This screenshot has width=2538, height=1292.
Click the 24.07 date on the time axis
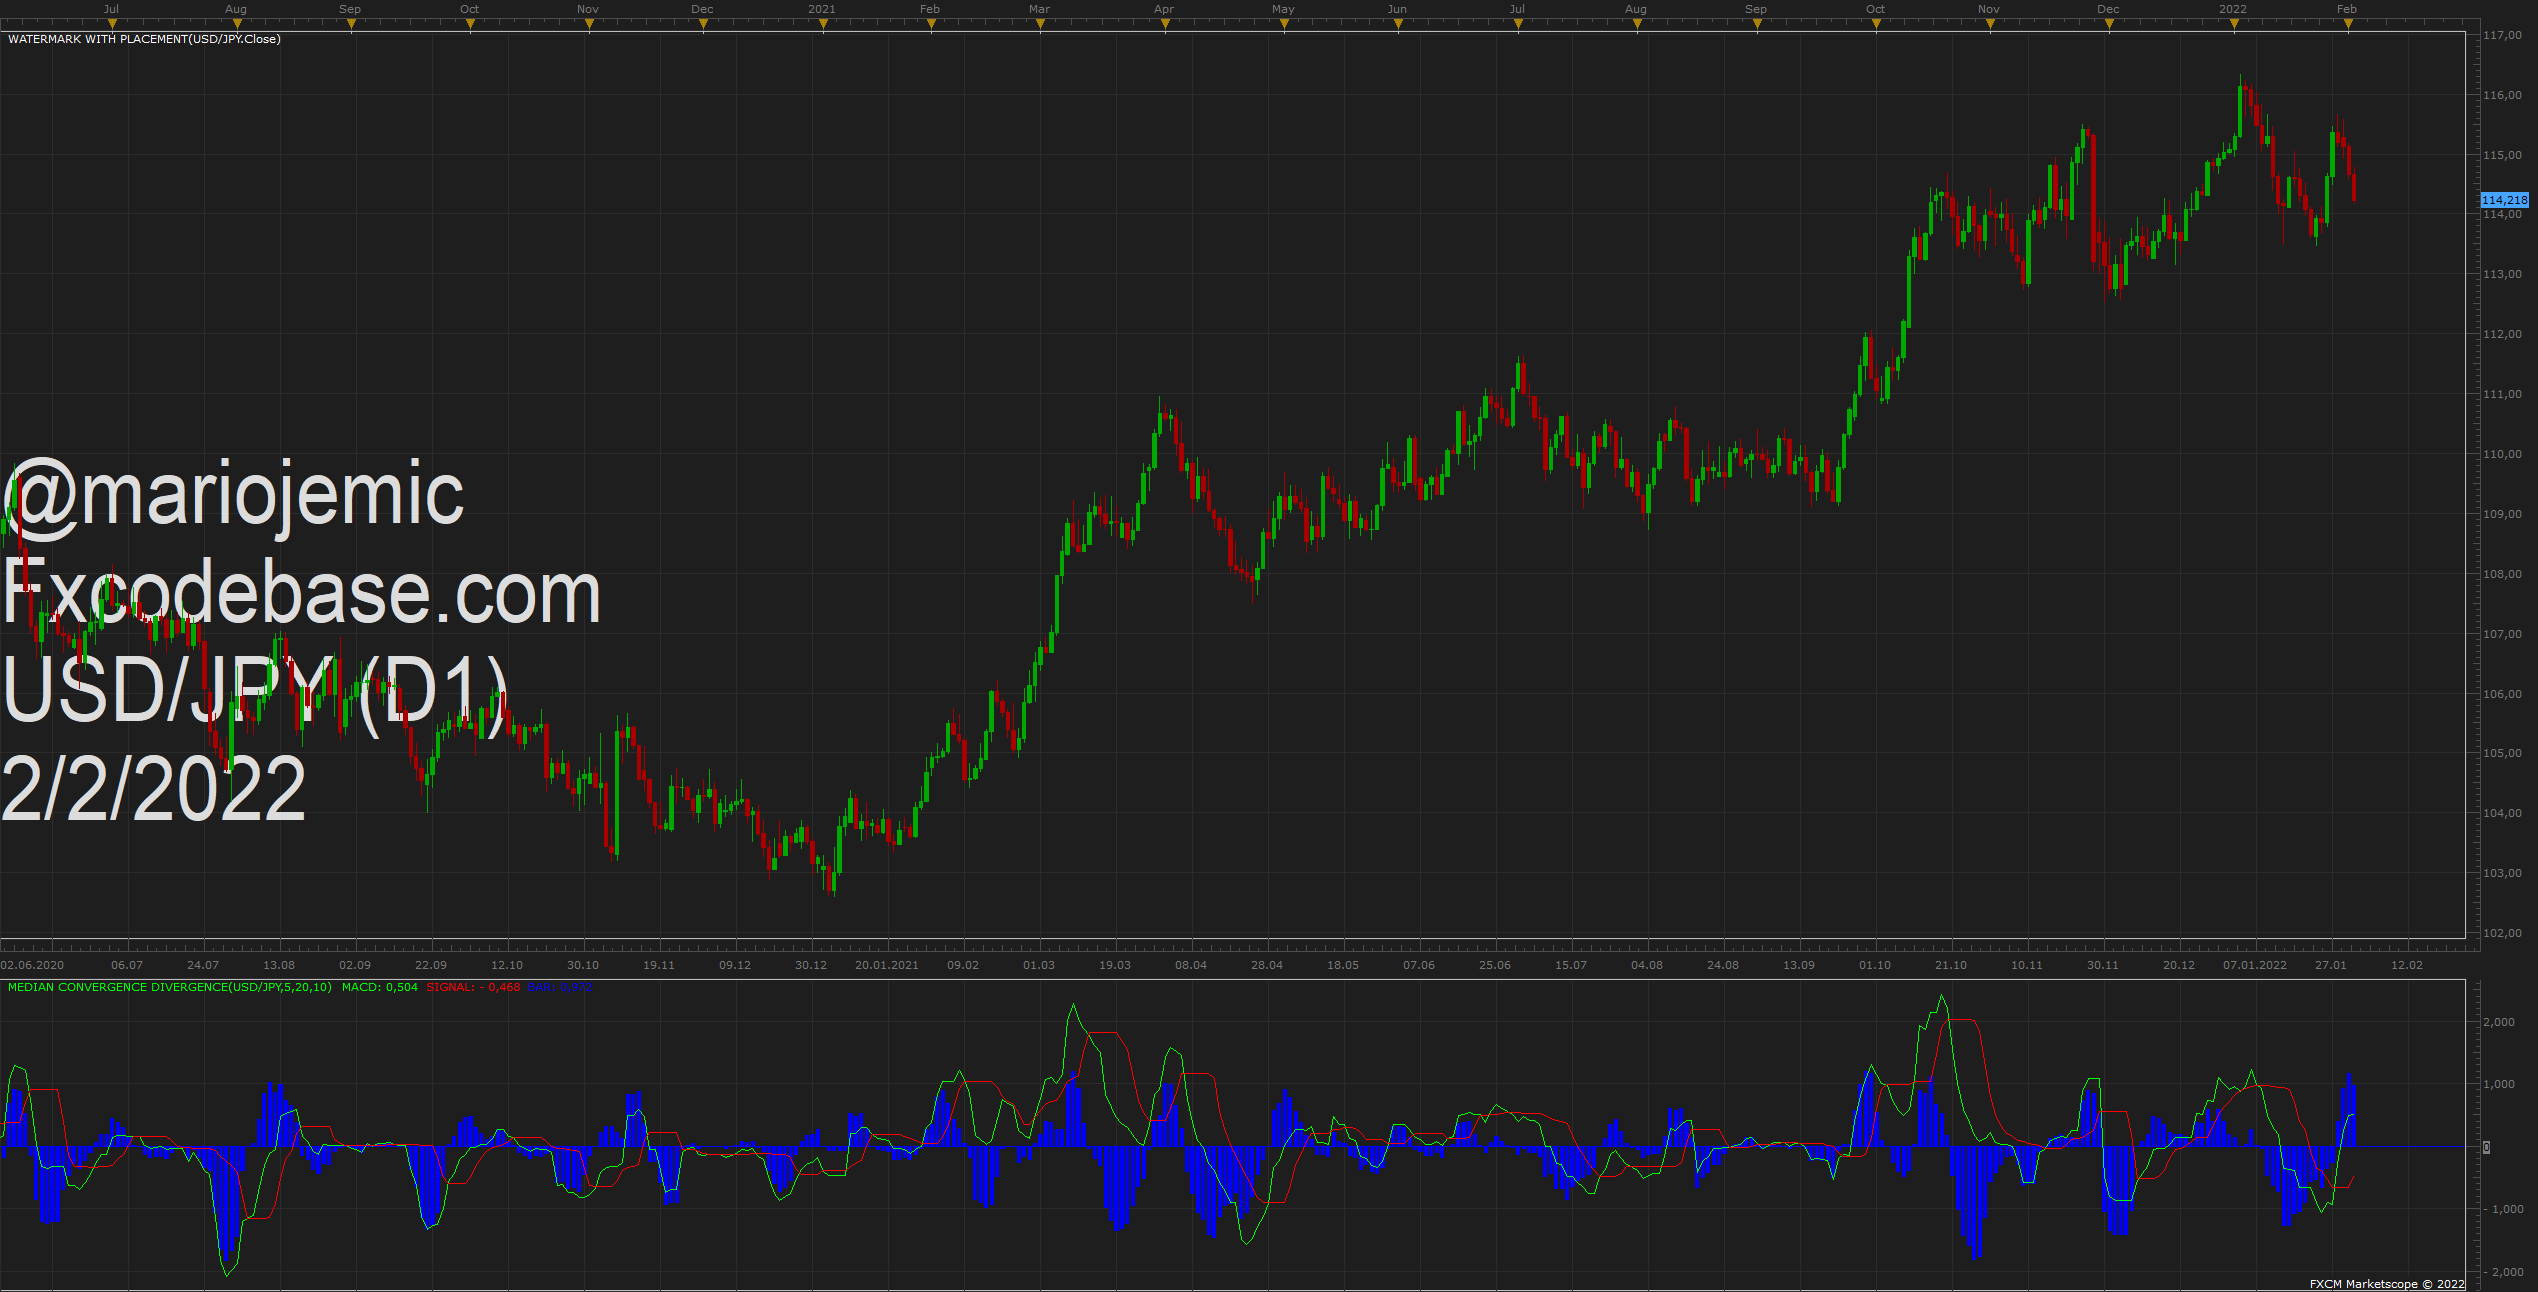point(203,965)
